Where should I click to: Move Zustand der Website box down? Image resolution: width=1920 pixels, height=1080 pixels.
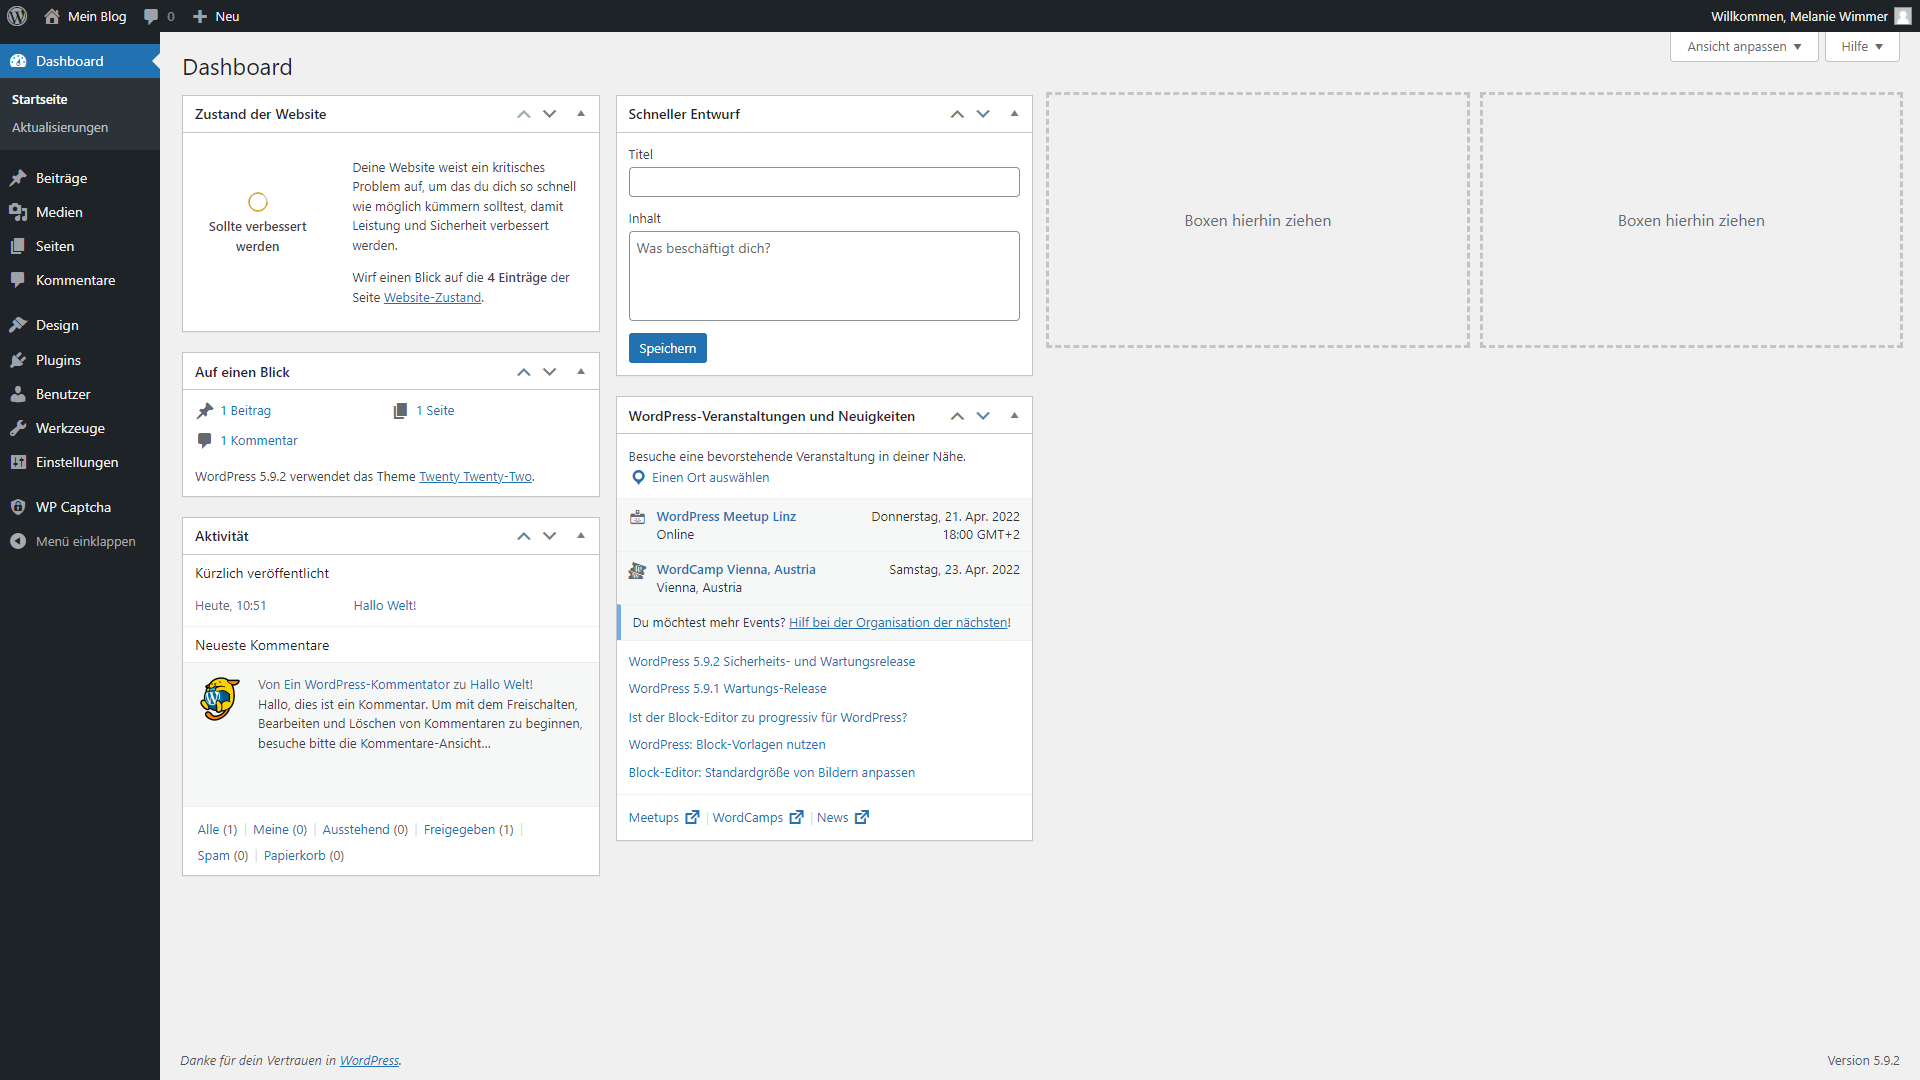pos(550,114)
